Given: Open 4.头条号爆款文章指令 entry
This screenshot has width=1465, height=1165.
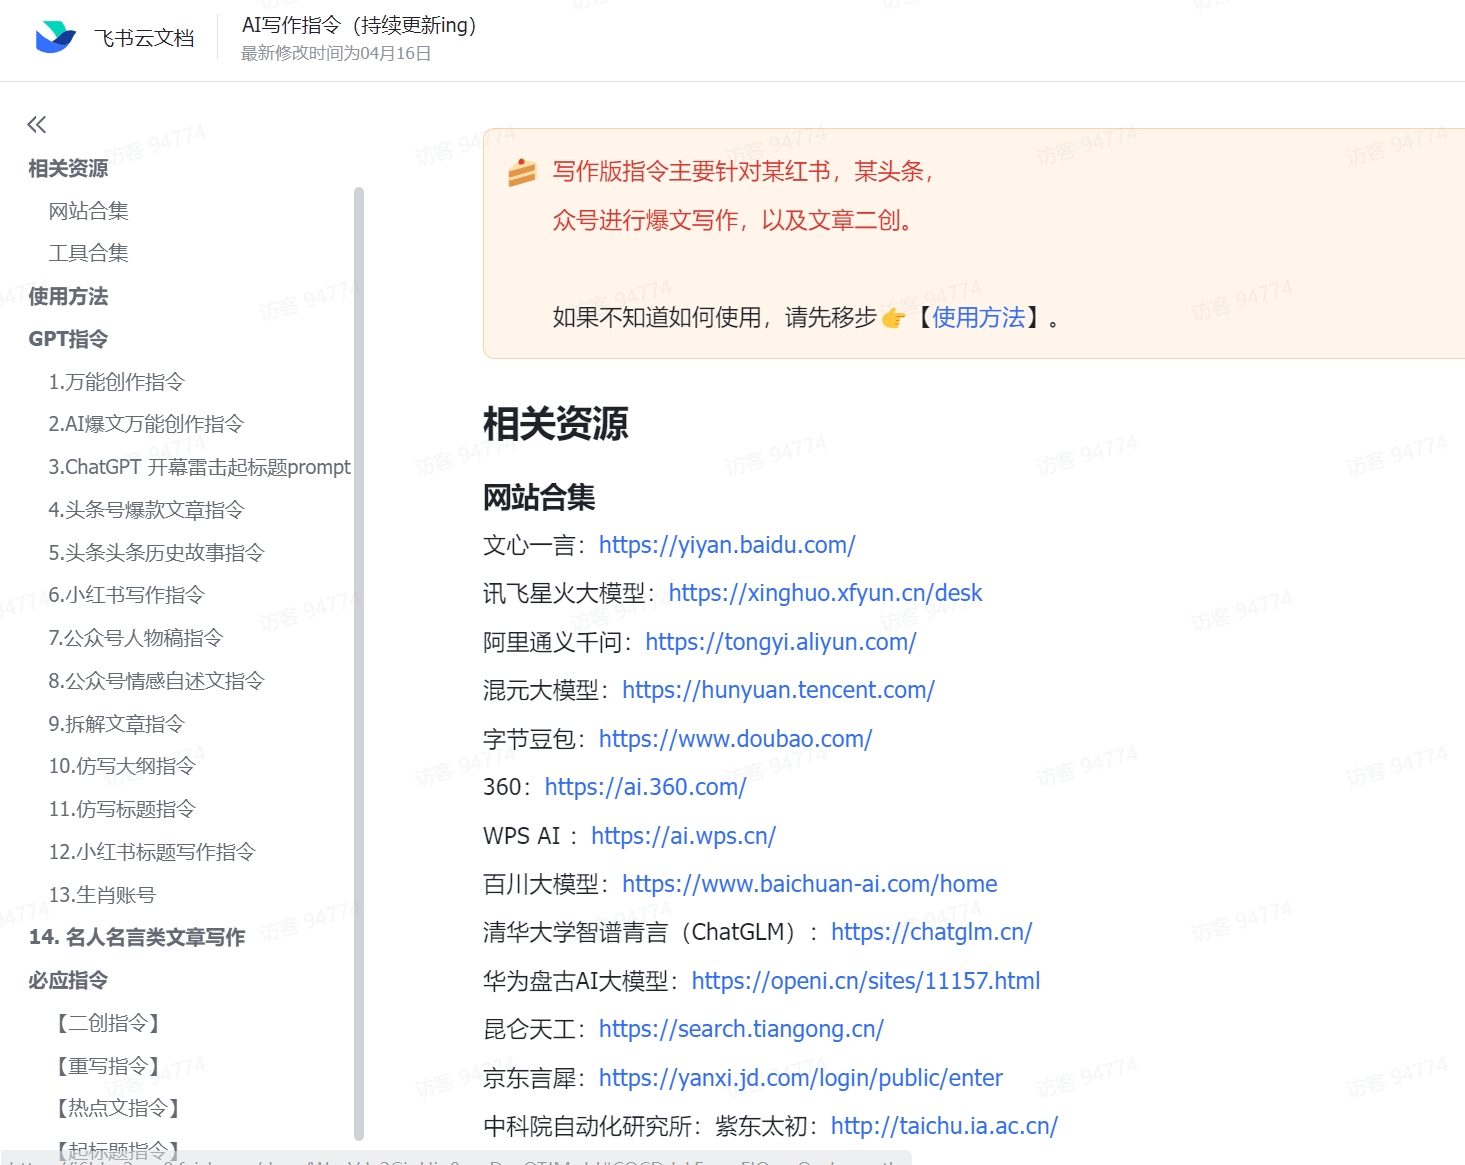Looking at the screenshot, I should click(146, 510).
